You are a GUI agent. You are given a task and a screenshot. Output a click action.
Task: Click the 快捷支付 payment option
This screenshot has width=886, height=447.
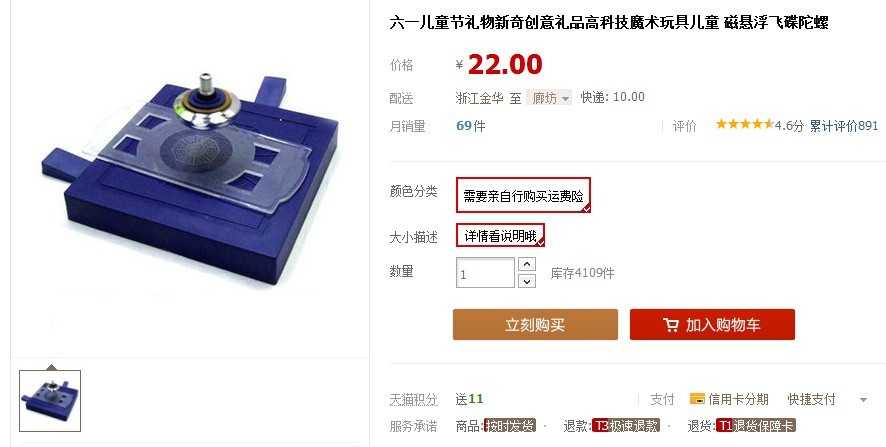[x=811, y=400]
